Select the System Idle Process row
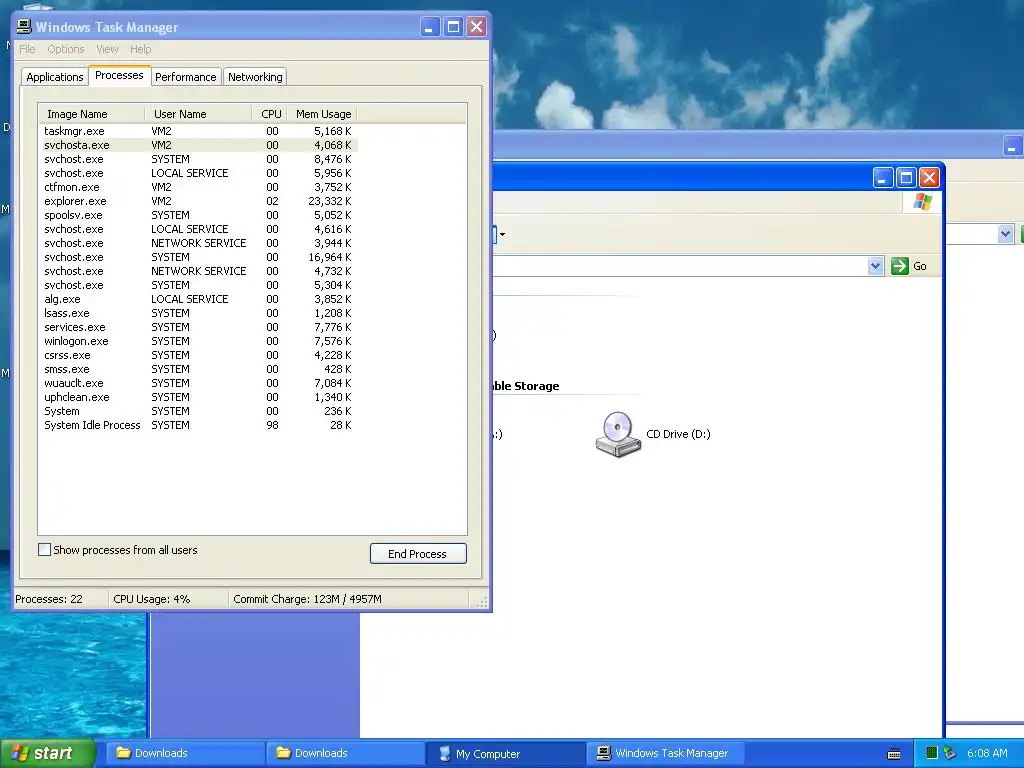Image resolution: width=1024 pixels, height=768 pixels. (198, 425)
